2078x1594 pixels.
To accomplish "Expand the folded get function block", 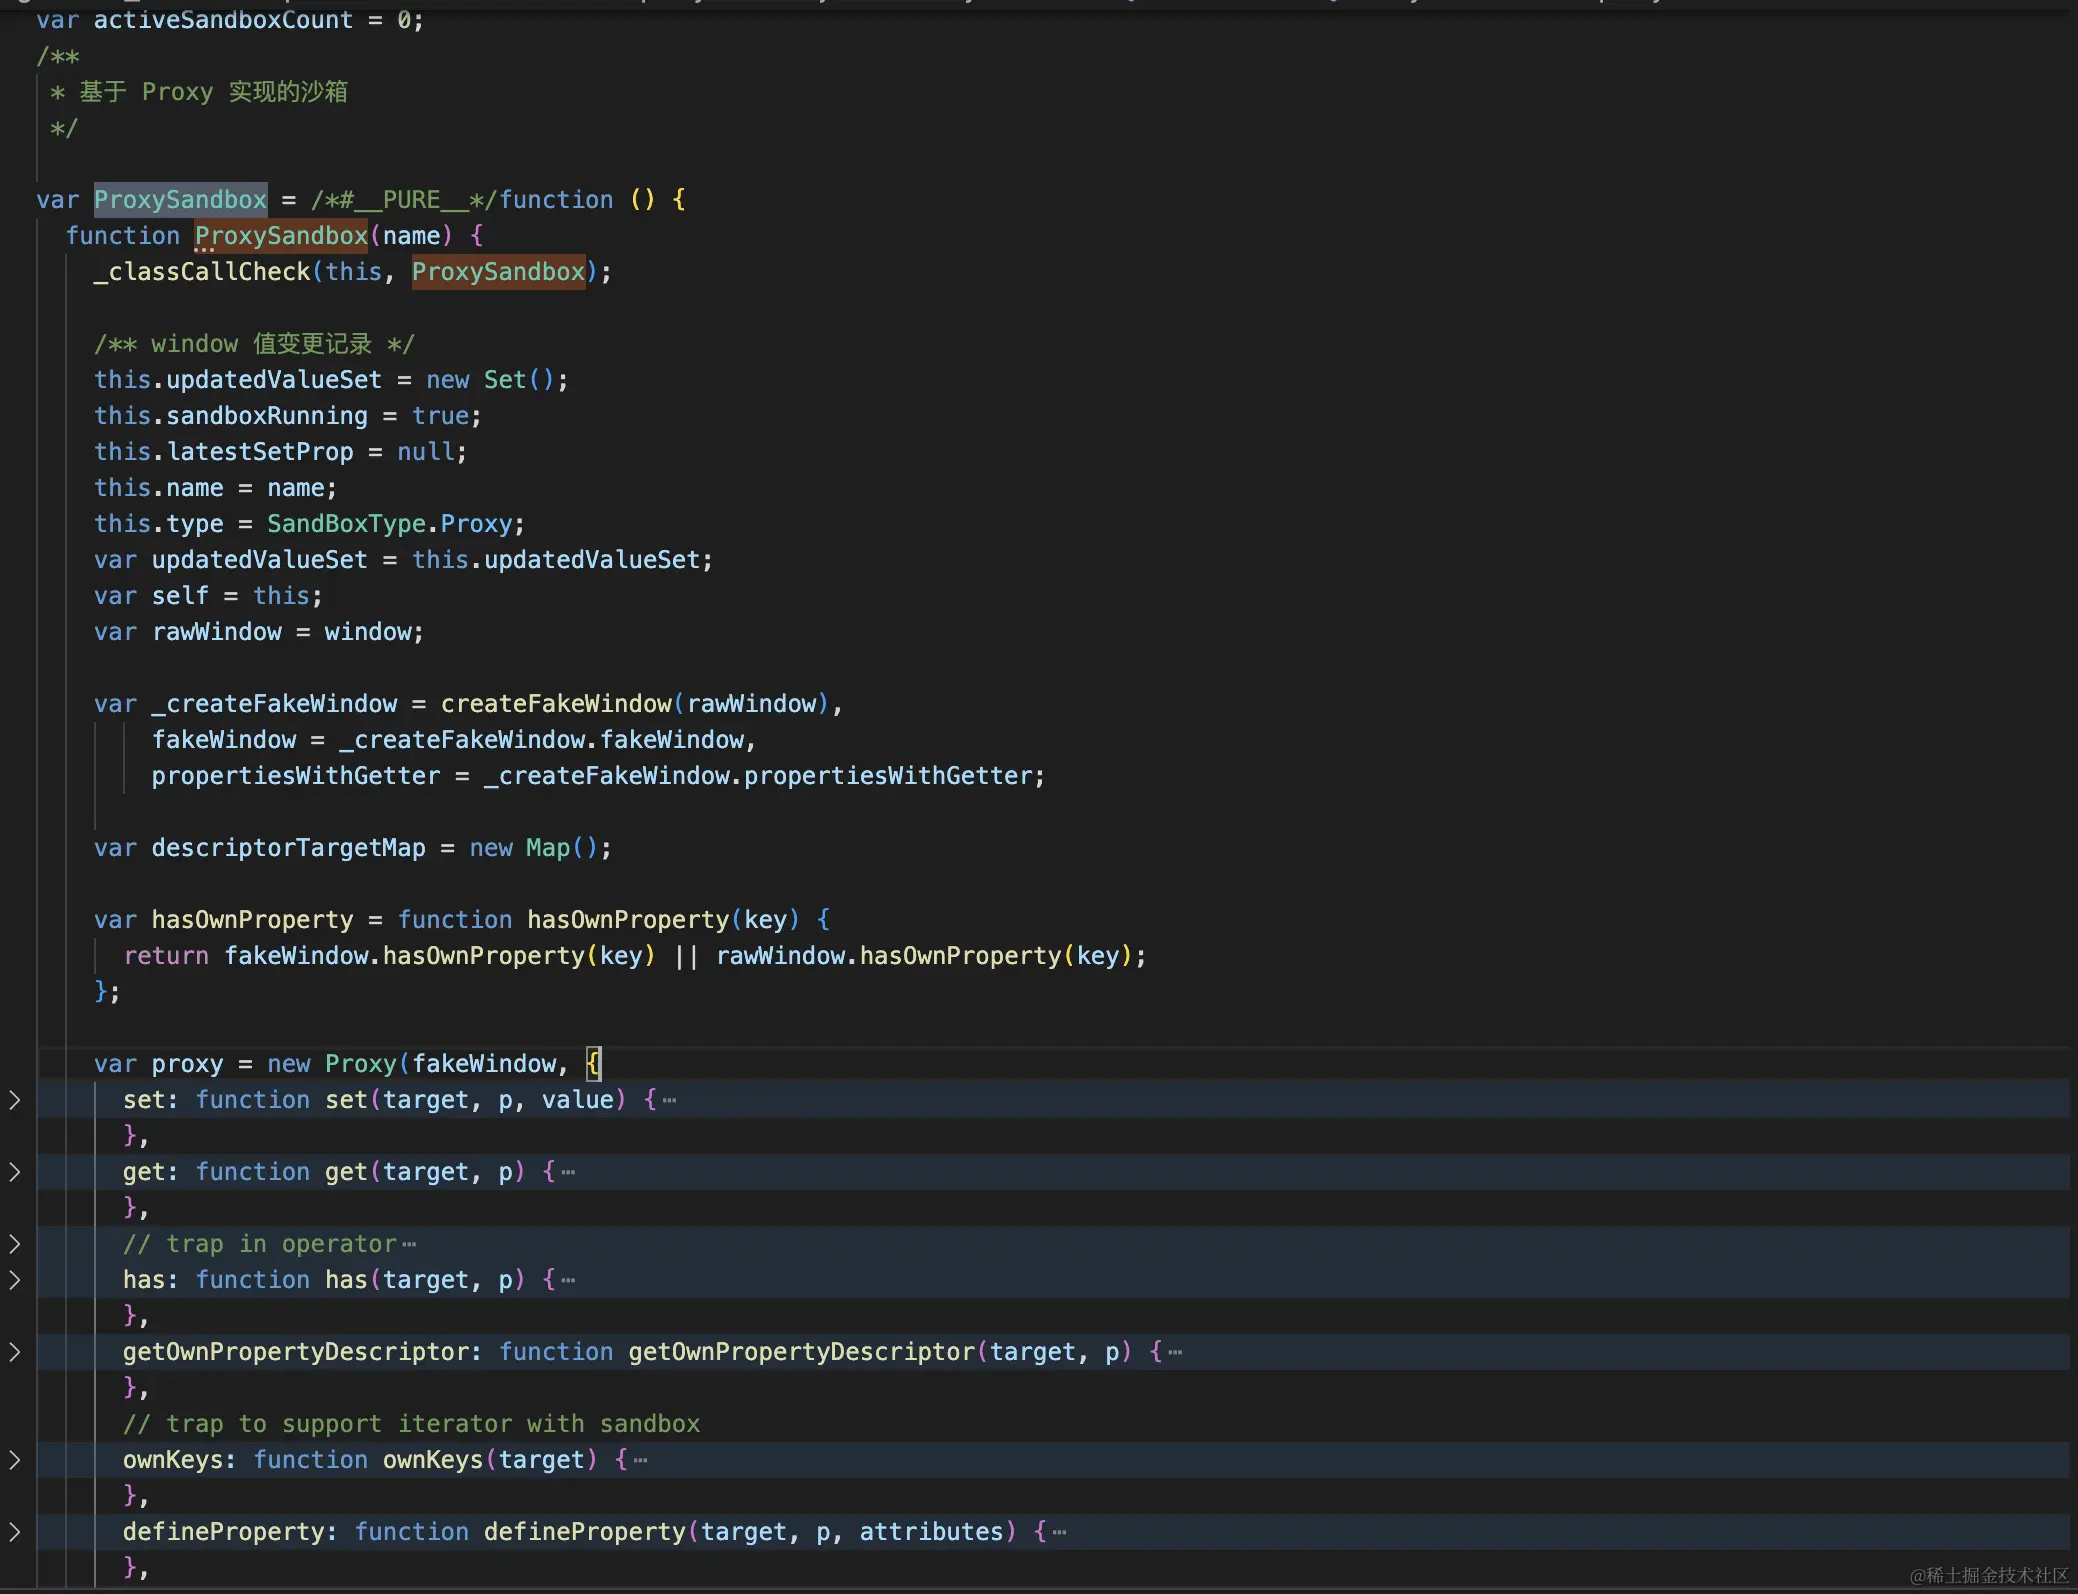I will (x=14, y=1172).
